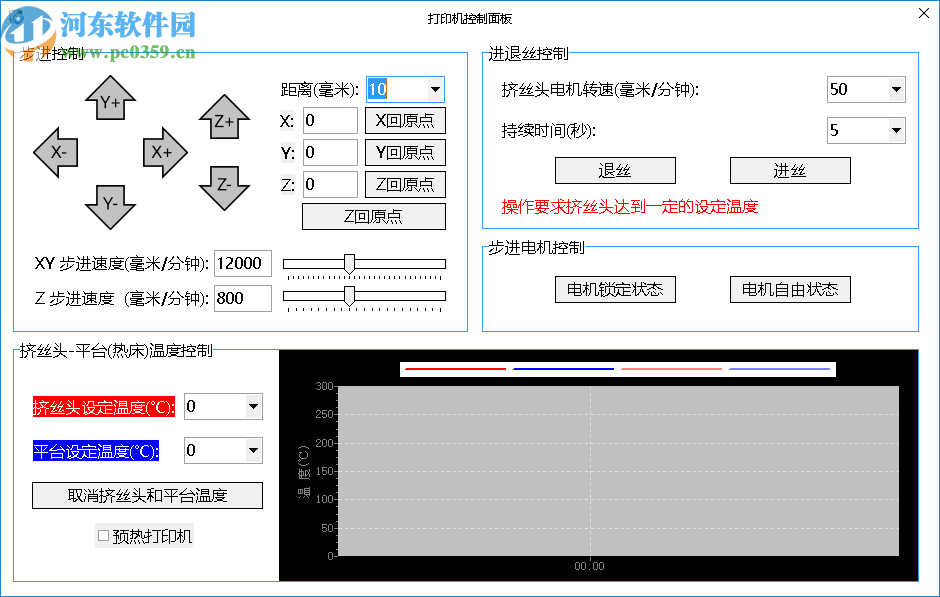Click the Z coordinate input field
The height and width of the screenshot is (597, 940).
tap(330, 184)
